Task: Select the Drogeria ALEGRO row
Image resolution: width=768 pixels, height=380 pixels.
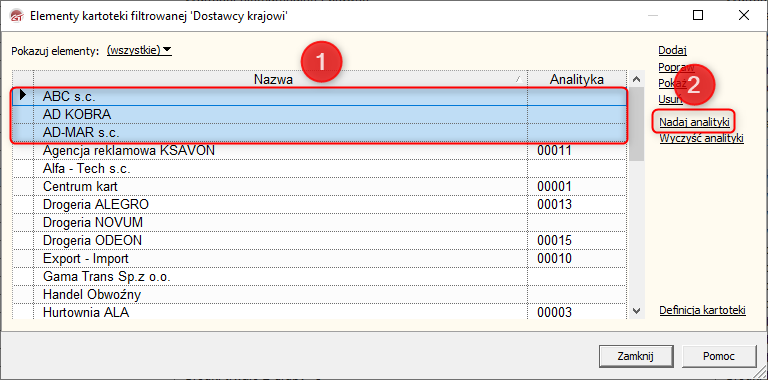Action: click(x=320, y=204)
